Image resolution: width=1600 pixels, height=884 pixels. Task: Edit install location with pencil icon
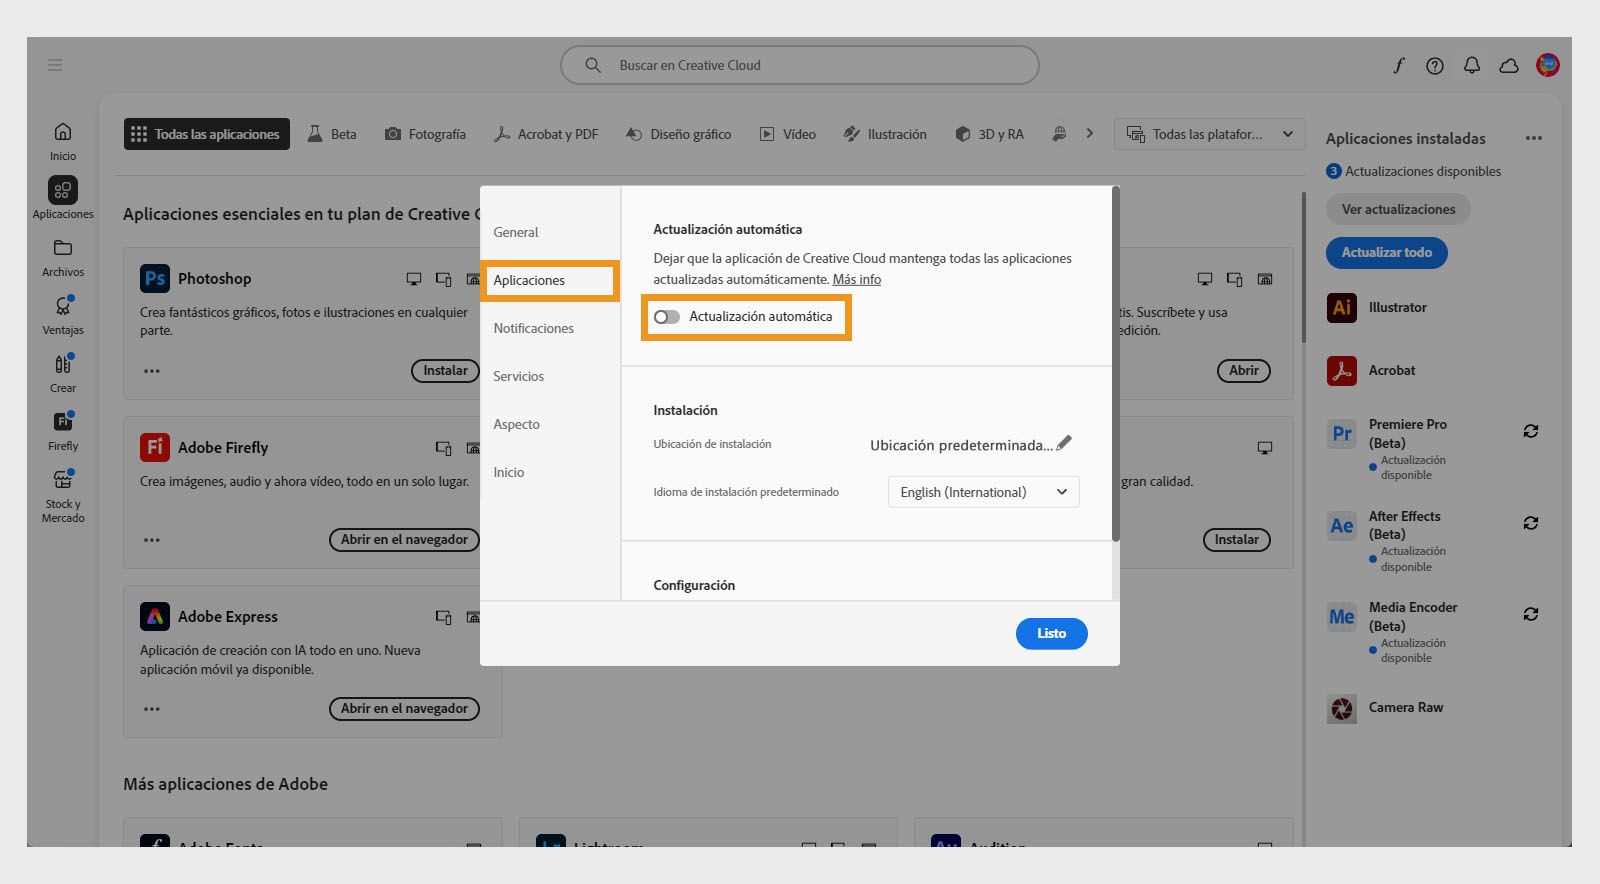[x=1064, y=442]
